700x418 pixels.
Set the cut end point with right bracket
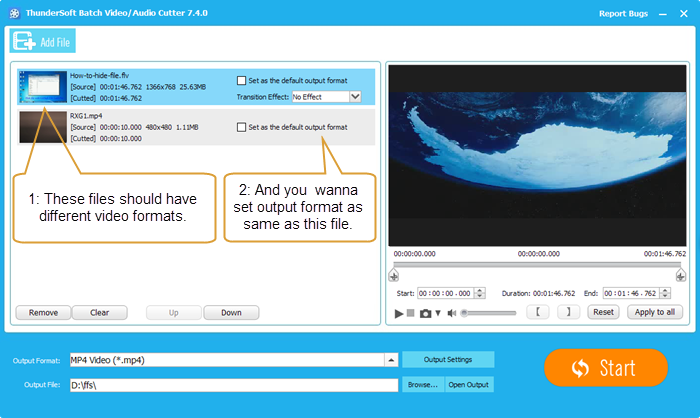[567, 312]
